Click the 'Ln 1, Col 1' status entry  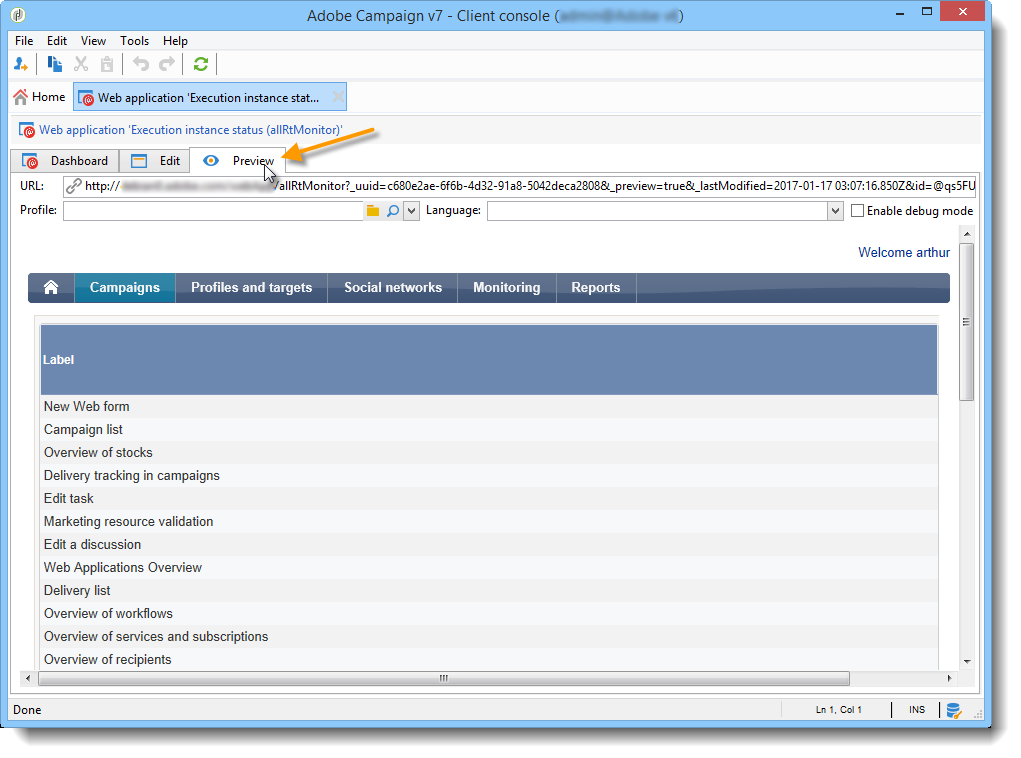pos(839,710)
